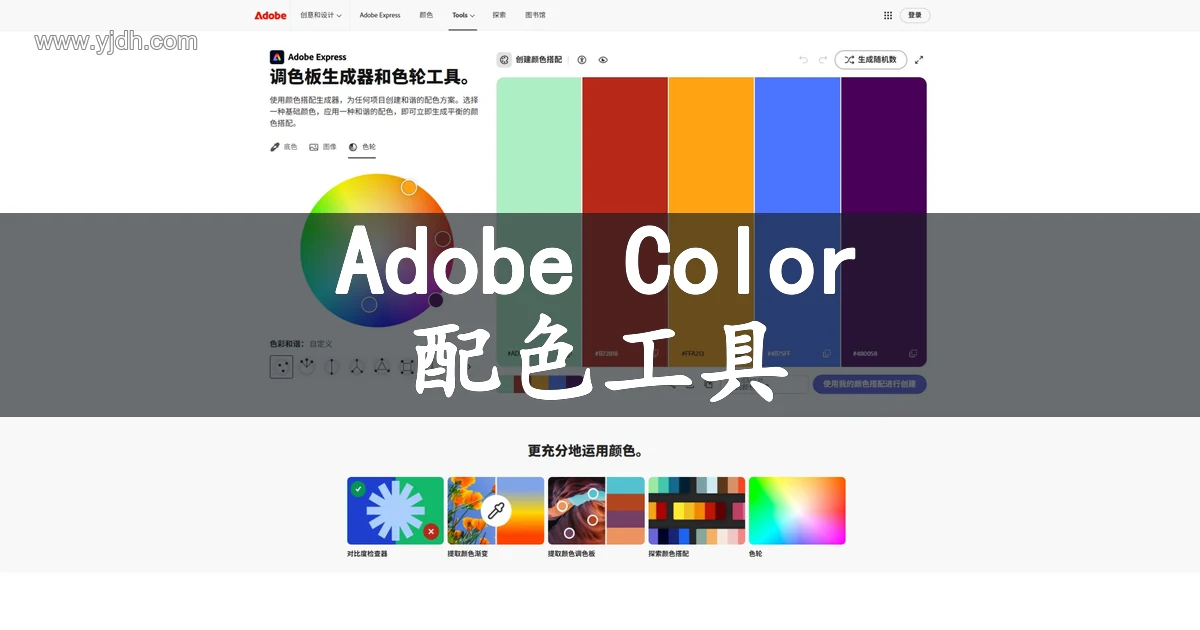
Task: Click the 调色板生成器和色轮工具。 heading
Action: point(371,77)
